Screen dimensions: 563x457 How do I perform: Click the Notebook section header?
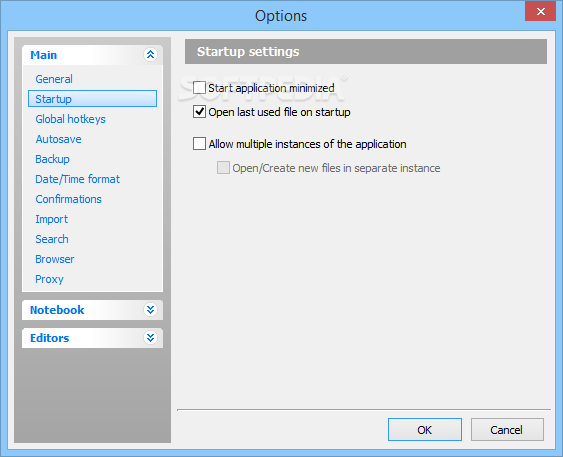tap(92, 310)
